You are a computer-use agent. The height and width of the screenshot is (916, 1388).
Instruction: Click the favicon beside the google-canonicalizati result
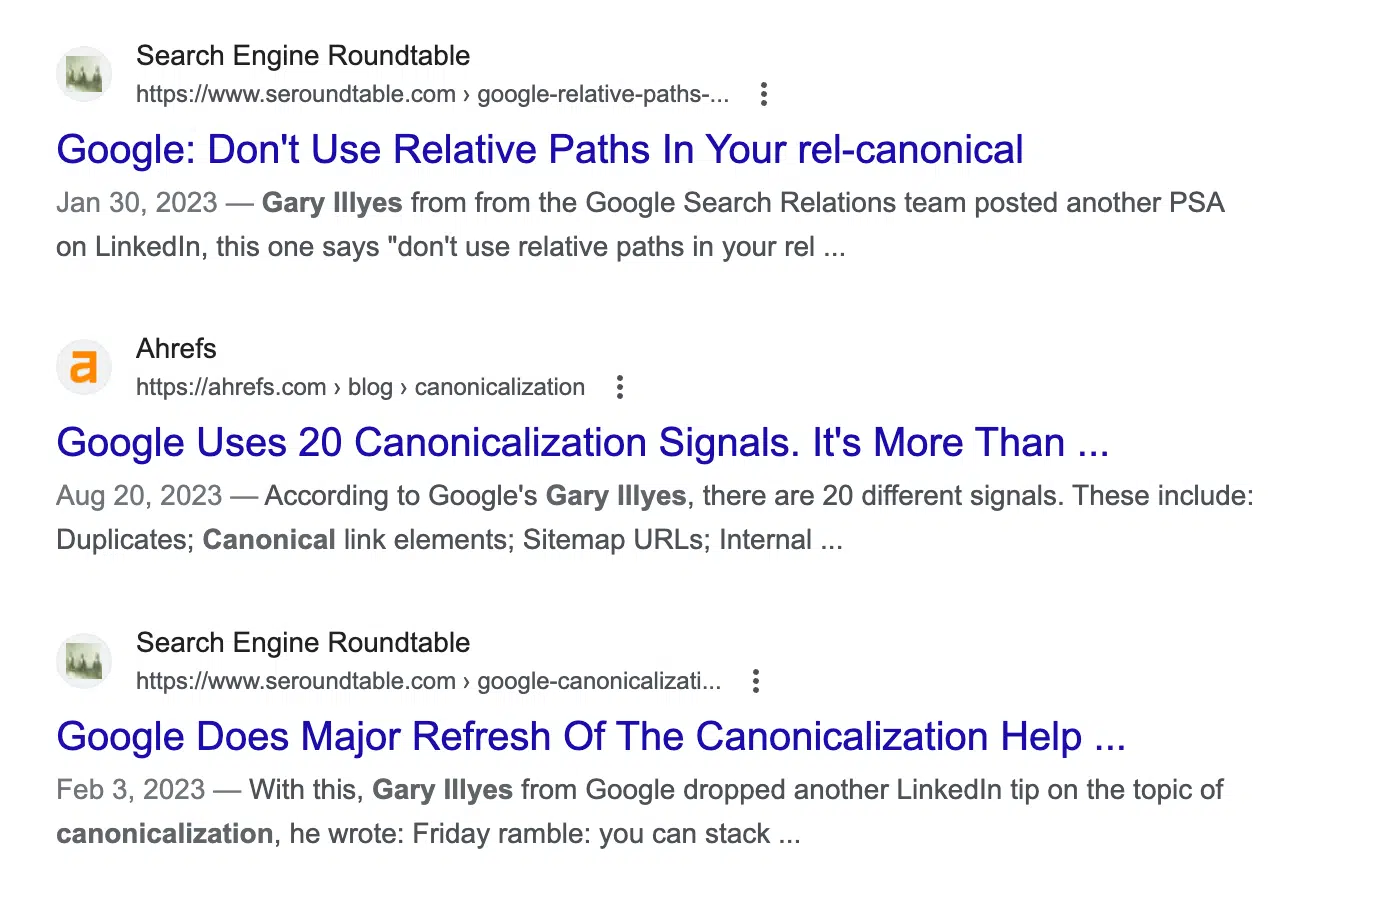click(84, 661)
